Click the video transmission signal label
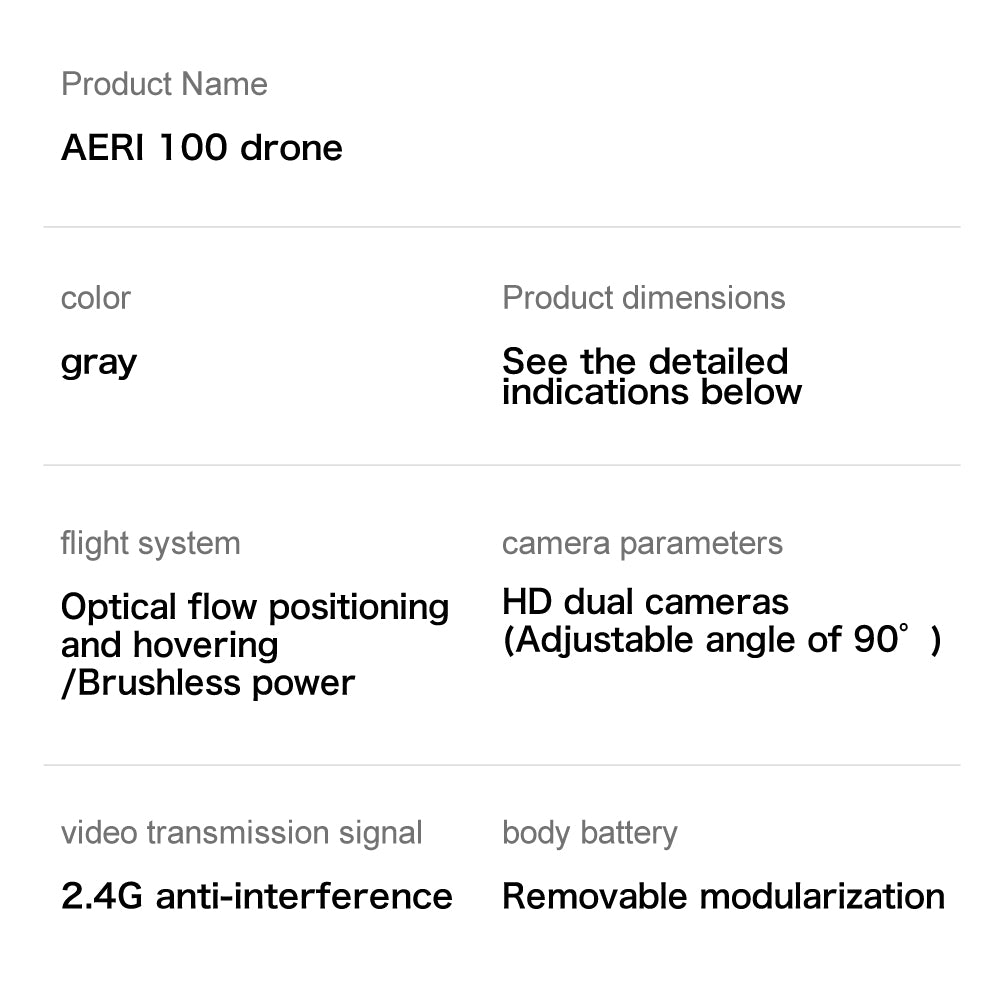1000x1000 pixels. coord(242,833)
